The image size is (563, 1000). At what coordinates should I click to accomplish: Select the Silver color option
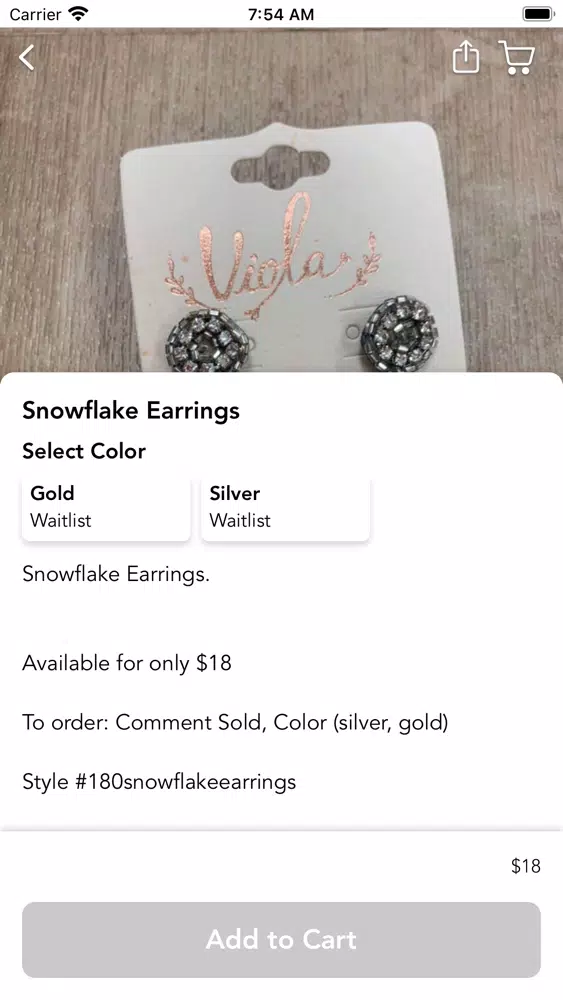[285, 510]
